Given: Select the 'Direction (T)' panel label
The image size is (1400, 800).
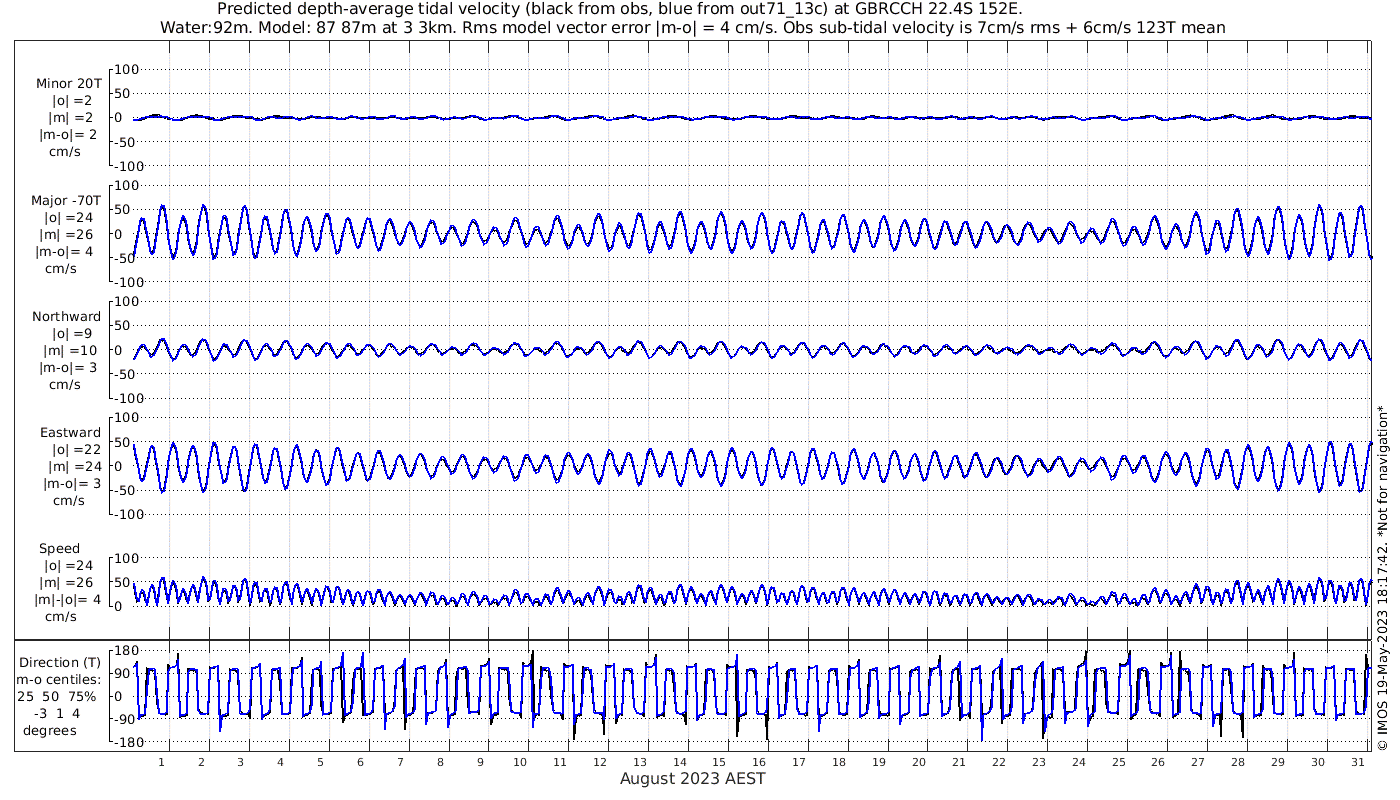Looking at the screenshot, I should (60, 662).
